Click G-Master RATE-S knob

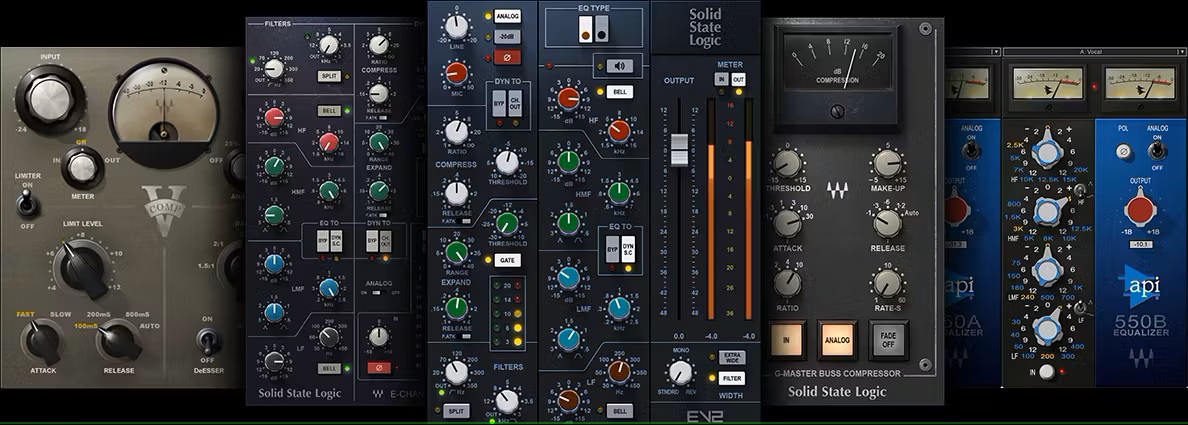point(887,283)
